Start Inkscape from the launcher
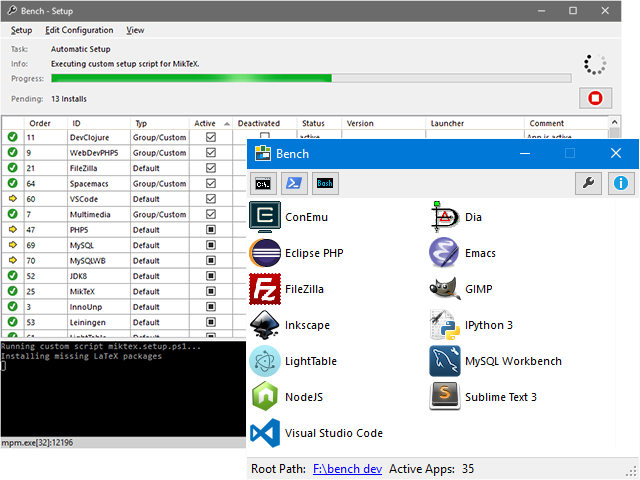 point(265,325)
